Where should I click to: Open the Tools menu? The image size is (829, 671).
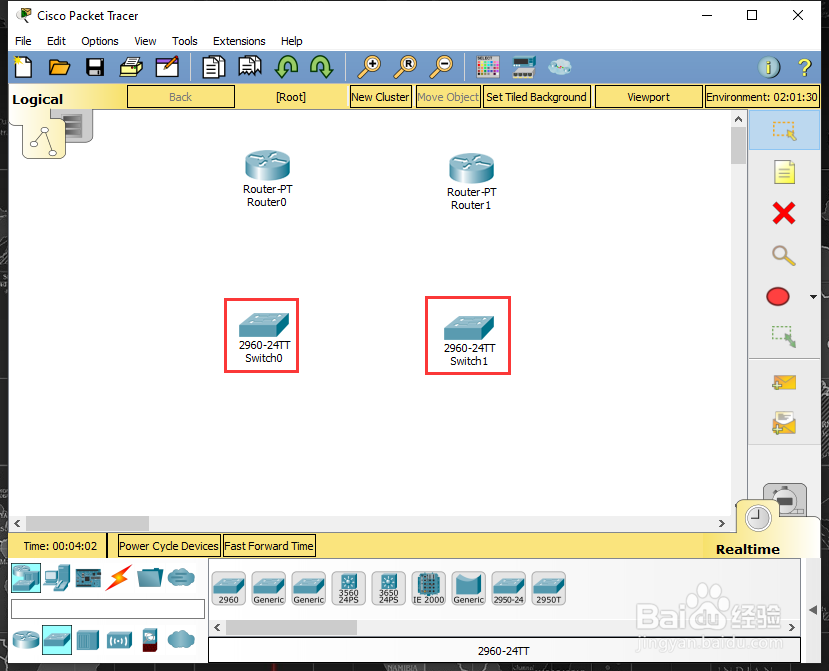[x=185, y=41]
